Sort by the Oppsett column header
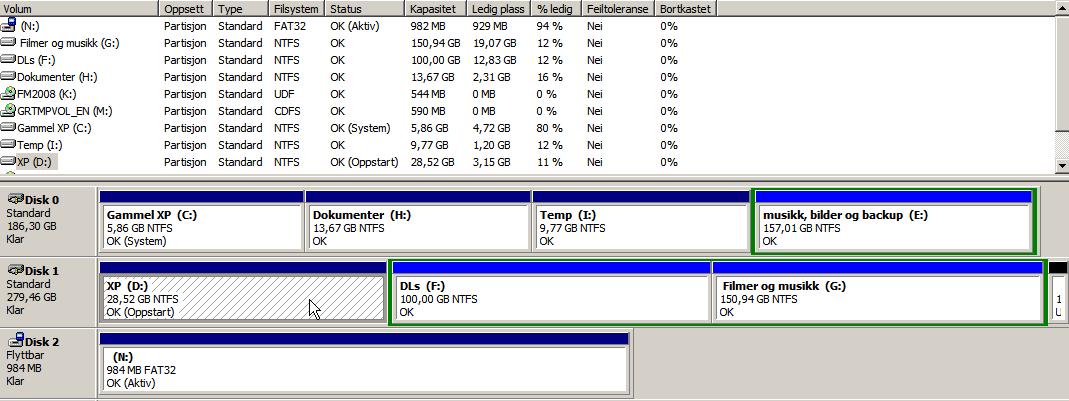Image resolution: width=1069 pixels, height=401 pixels. 187,9
